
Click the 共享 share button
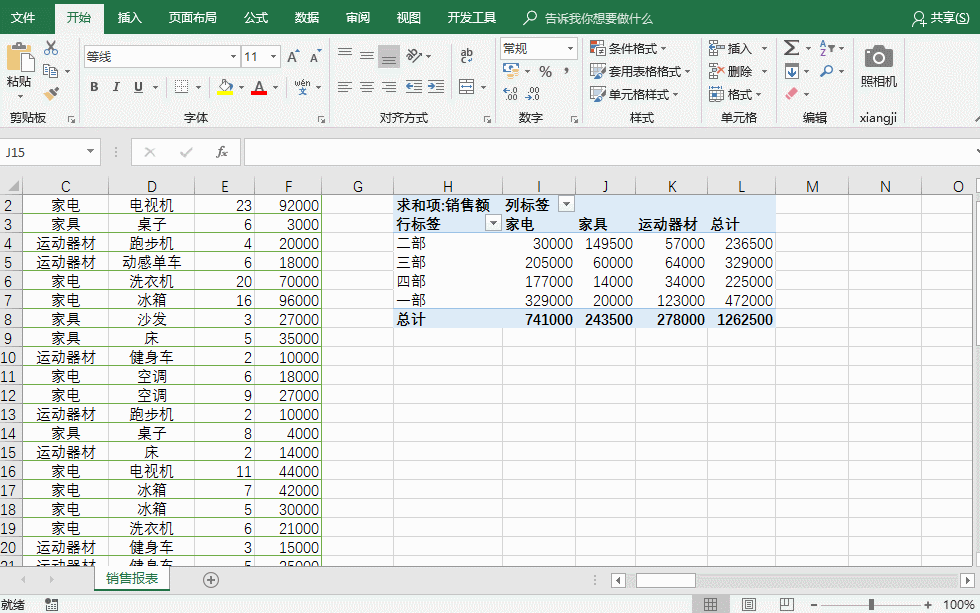(x=941, y=17)
